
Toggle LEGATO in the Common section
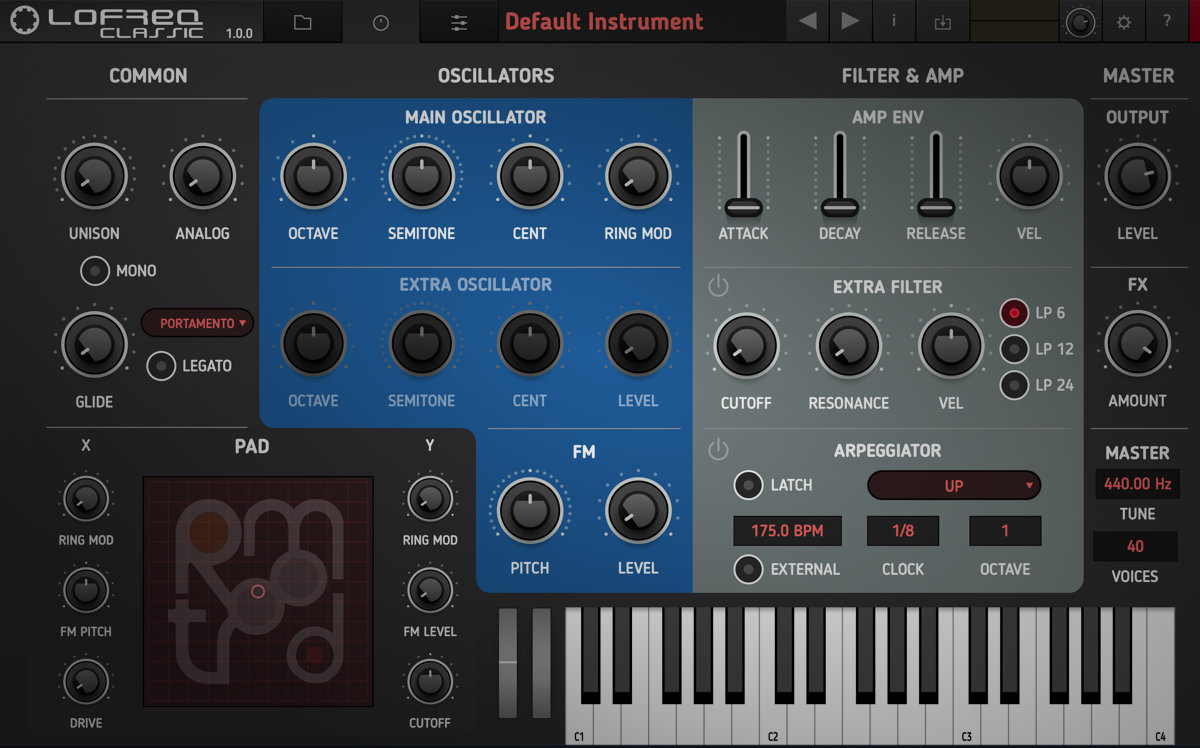(x=162, y=366)
